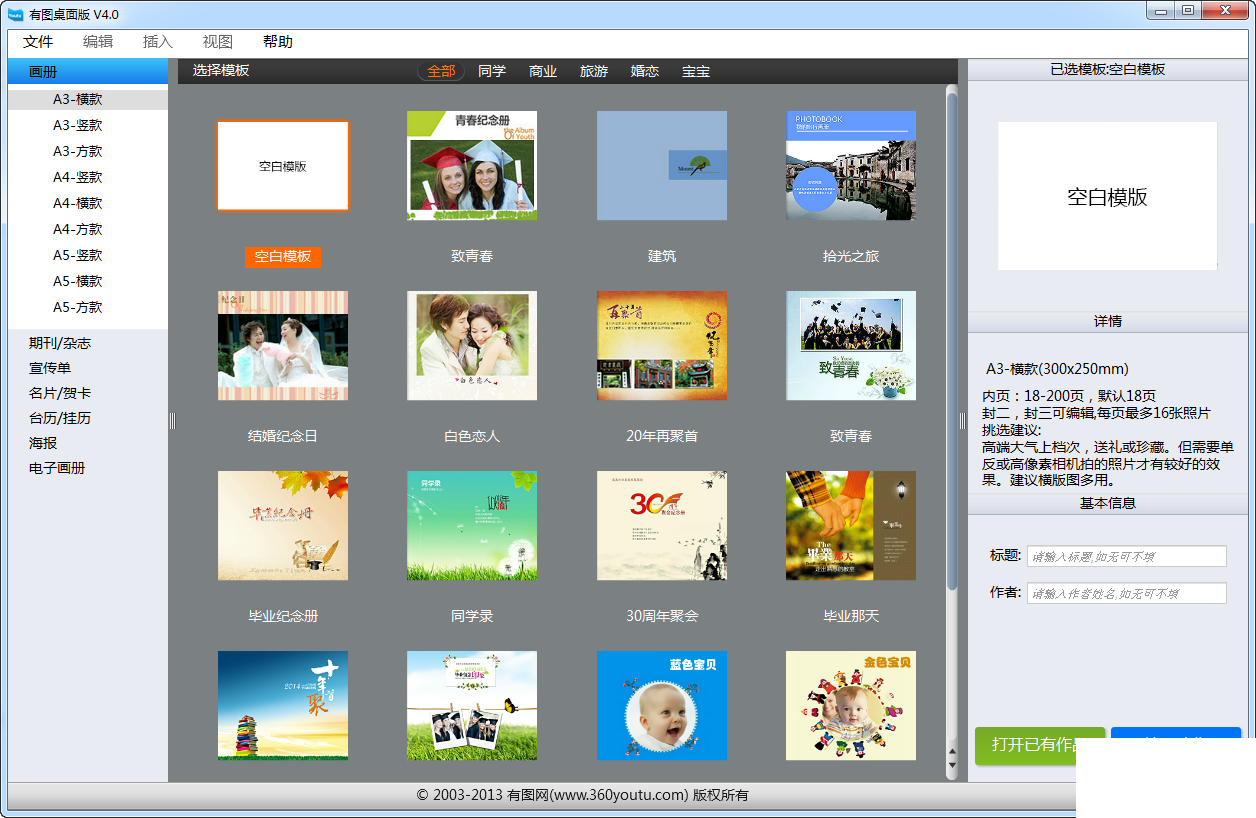Viewport: 1256px width, 818px height.
Task: Expand the 期刊/杂志 category
Action: point(60,343)
